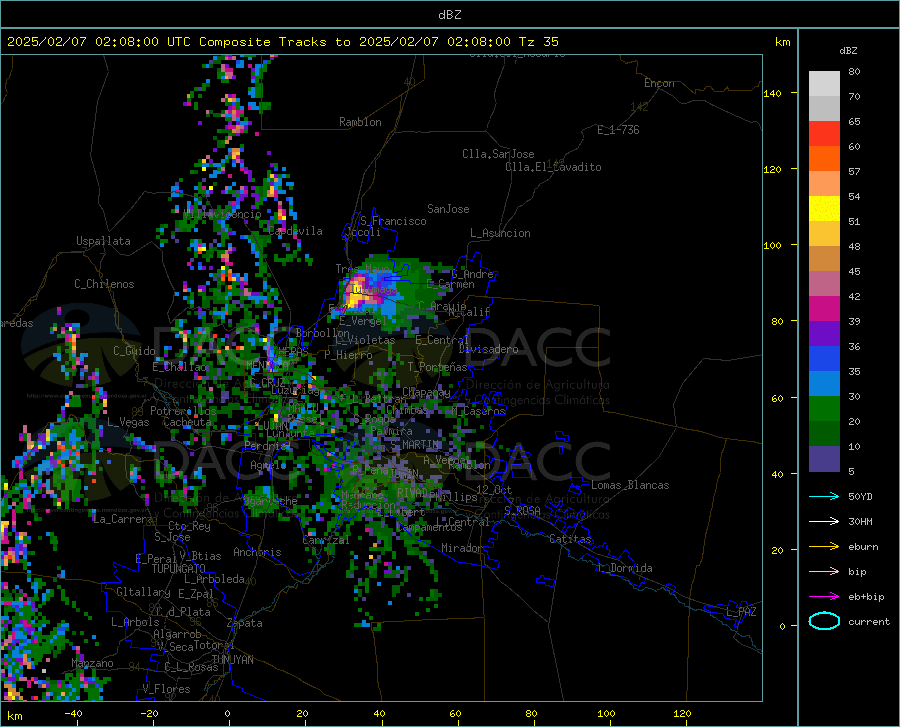The width and height of the screenshot is (900, 727).
Task: Click the Divisadero place label
Action: coord(488,349)
